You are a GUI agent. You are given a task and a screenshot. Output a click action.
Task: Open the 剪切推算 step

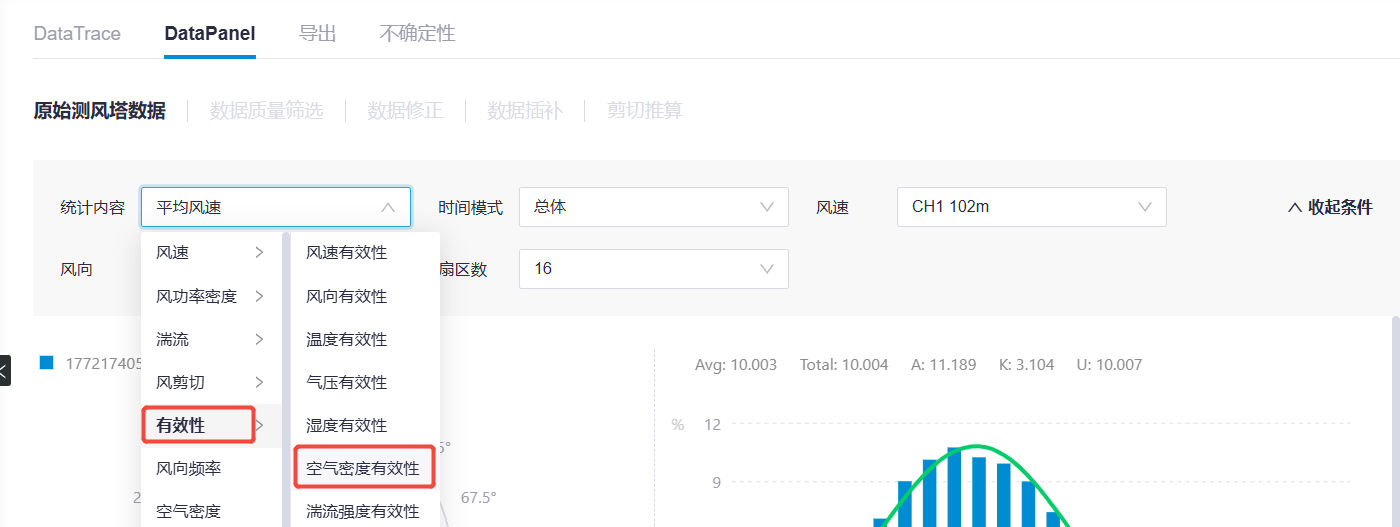pyautogui.click(x=644, y=111)
